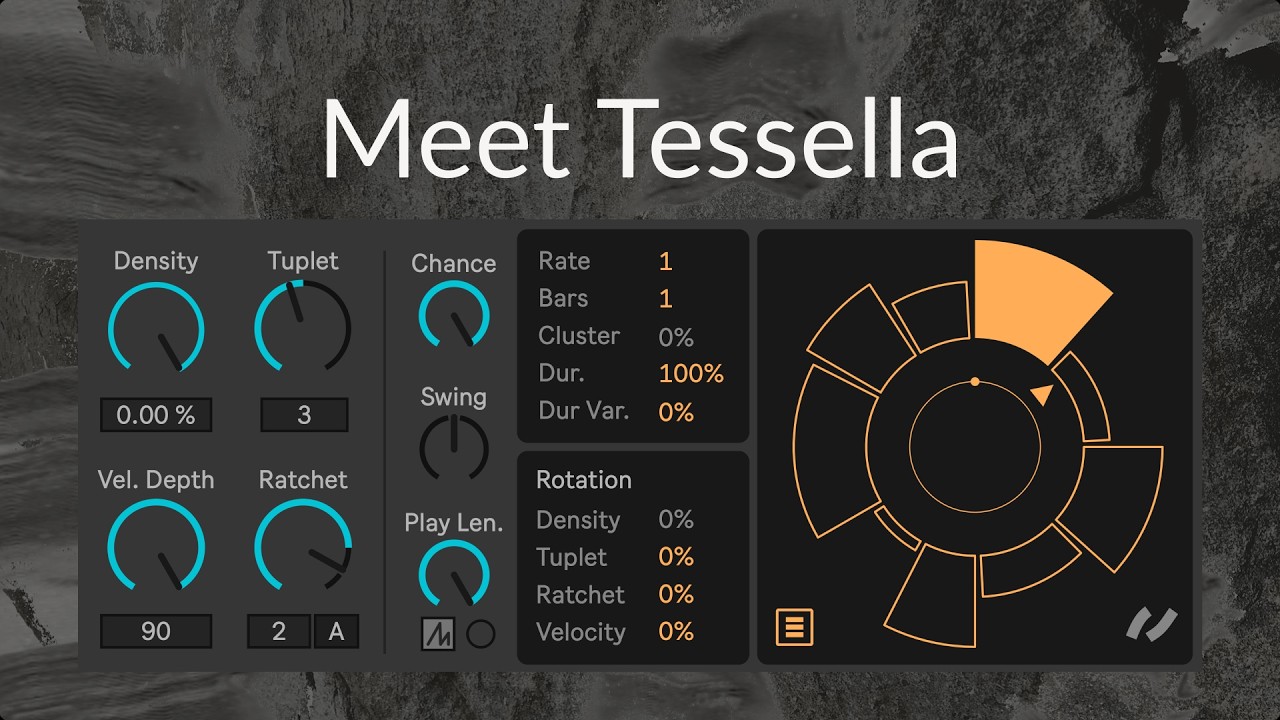Image resolution: width=1280 pixels, height=720 pixels.
Task: Click the circle icon beside the sawtooth button
Action: pos(481,634)
